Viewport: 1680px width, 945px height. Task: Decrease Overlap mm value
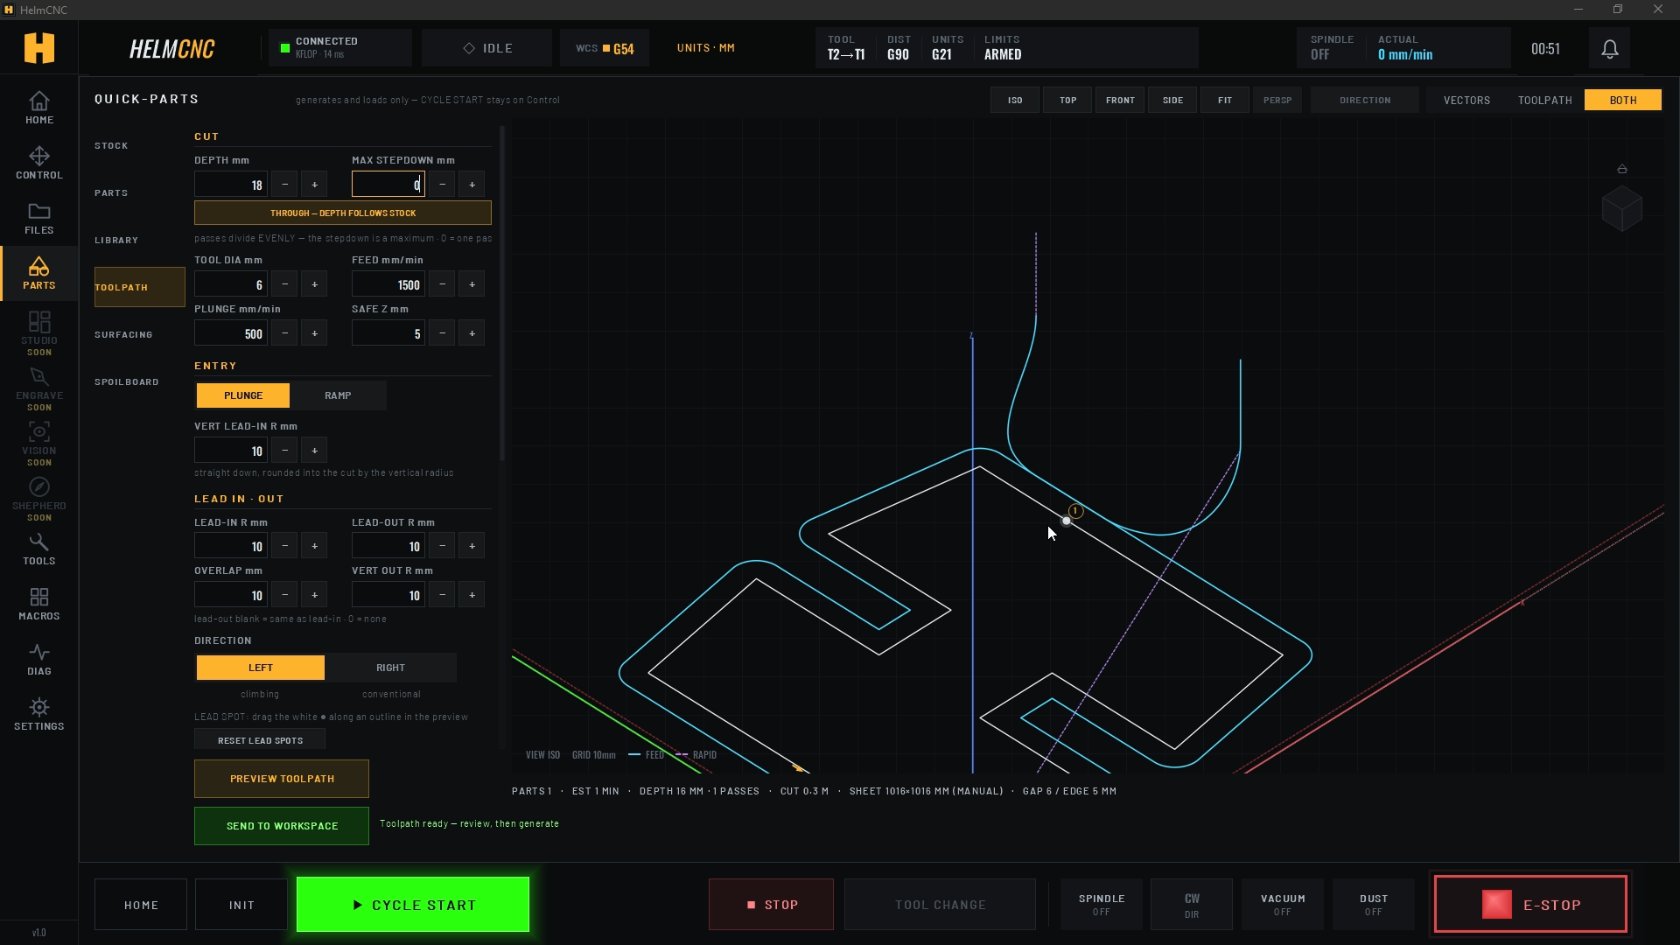point(285,595)
